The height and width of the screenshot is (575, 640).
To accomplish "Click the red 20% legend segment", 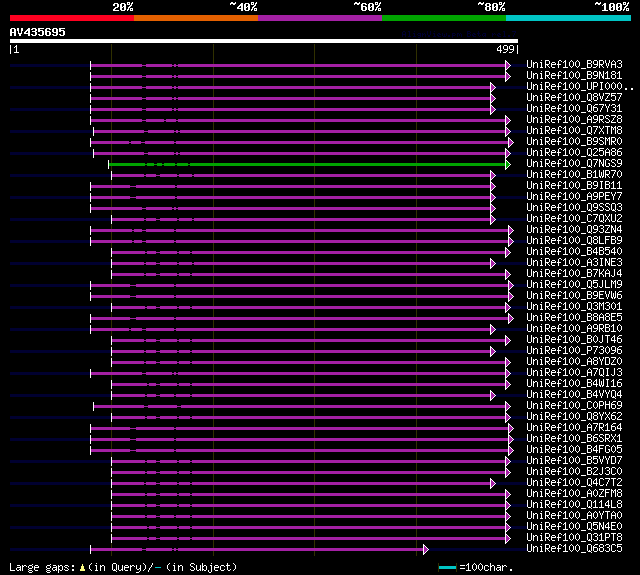I will 72,18.
